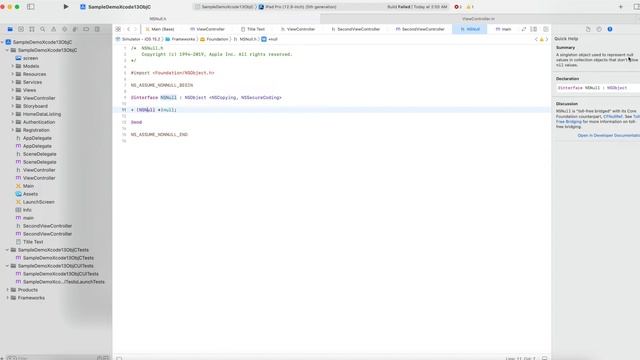Show the File inspector
640x360 pixels.
coord(588,29)
